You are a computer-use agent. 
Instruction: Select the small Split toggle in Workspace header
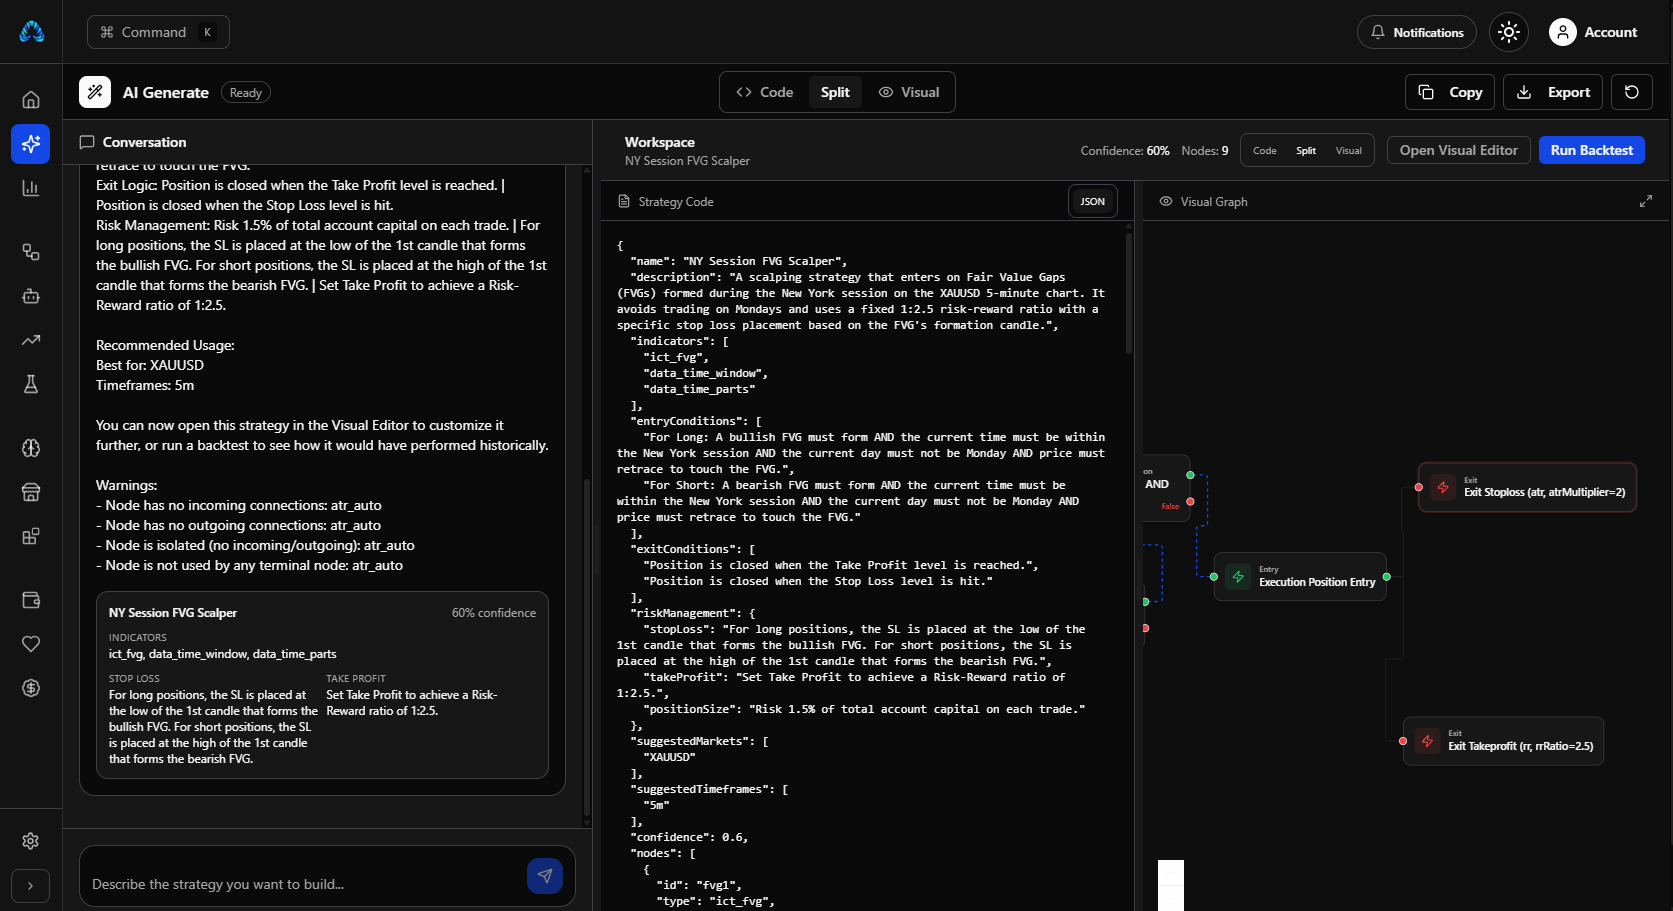tap(1306, 150)
